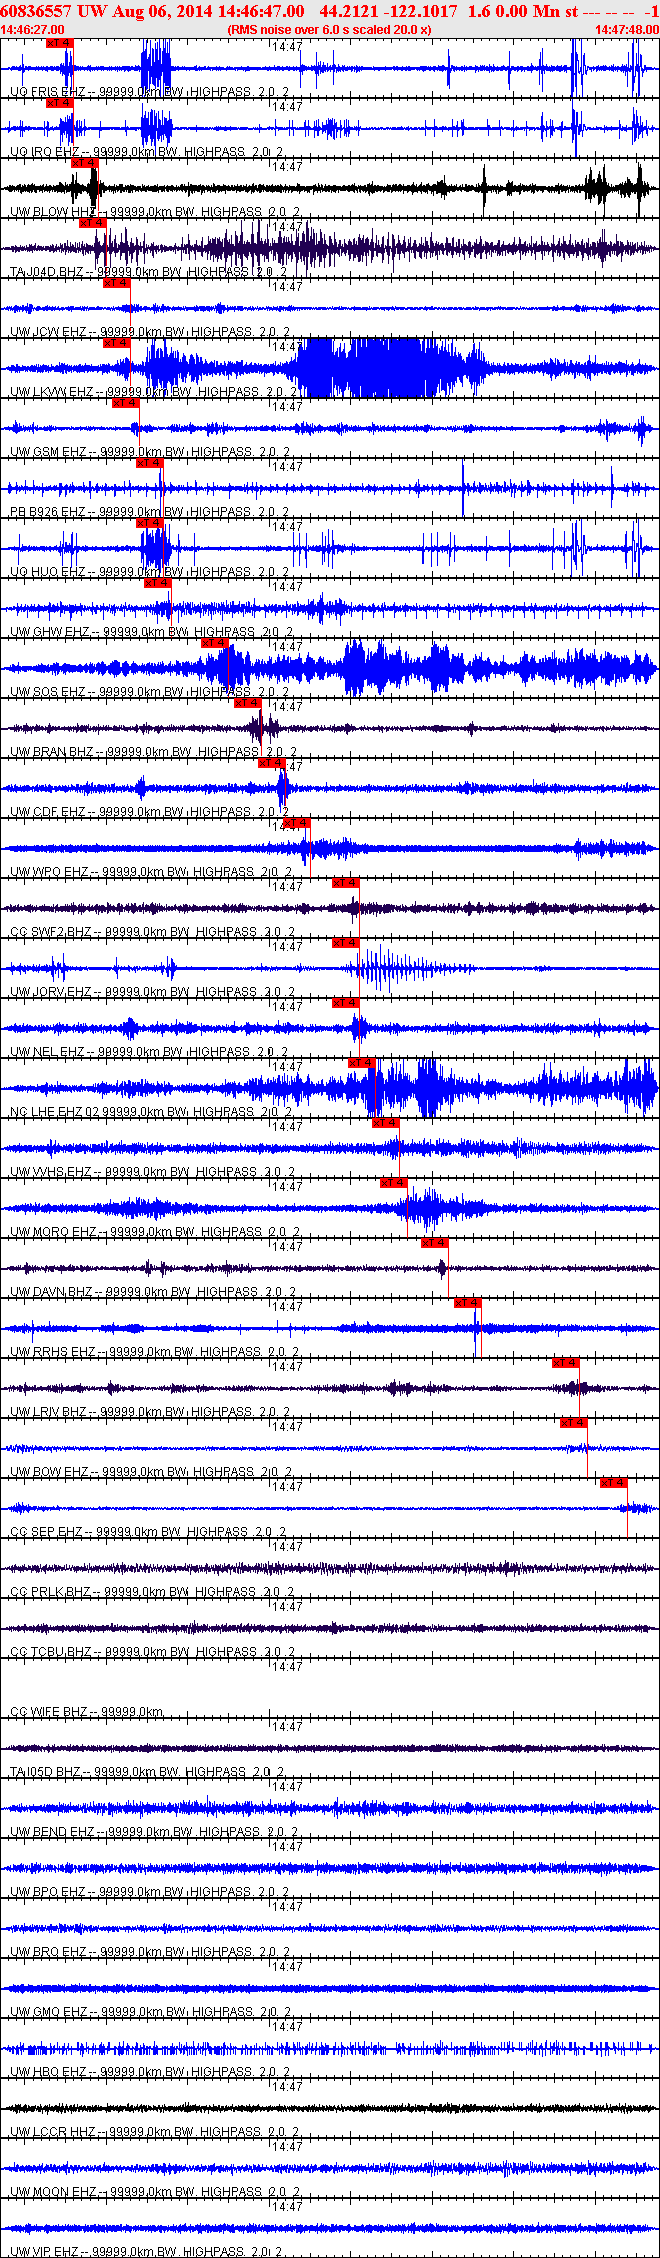Click the "UO IRO EHZ" station label
This screenshot has height=2258, width=660.
tap(45, 152)
